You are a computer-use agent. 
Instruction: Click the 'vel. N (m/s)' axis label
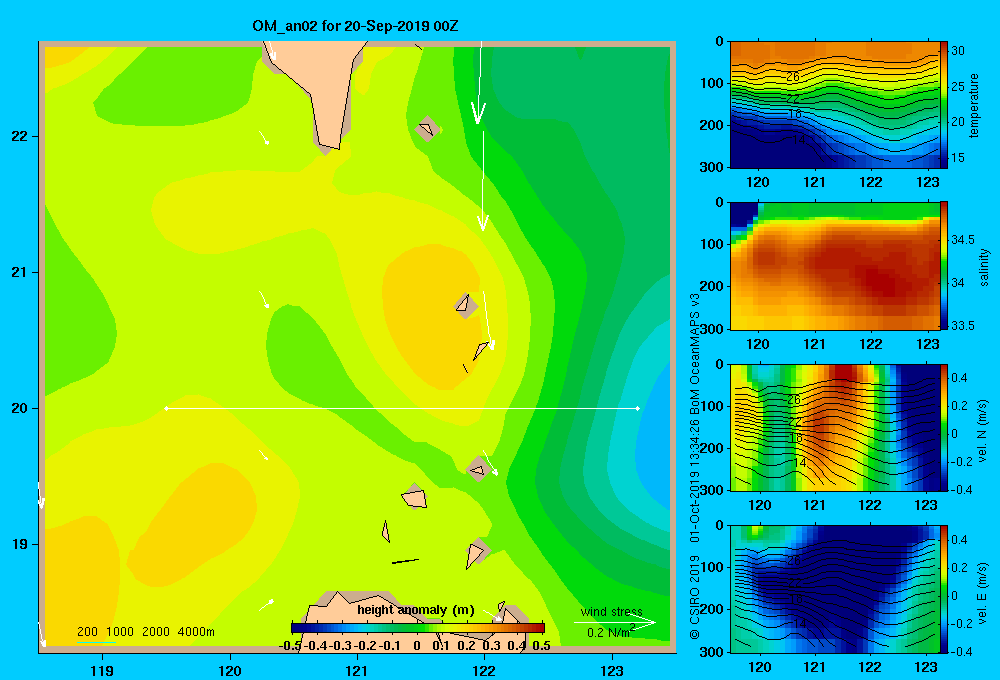[x=983, y=431]
